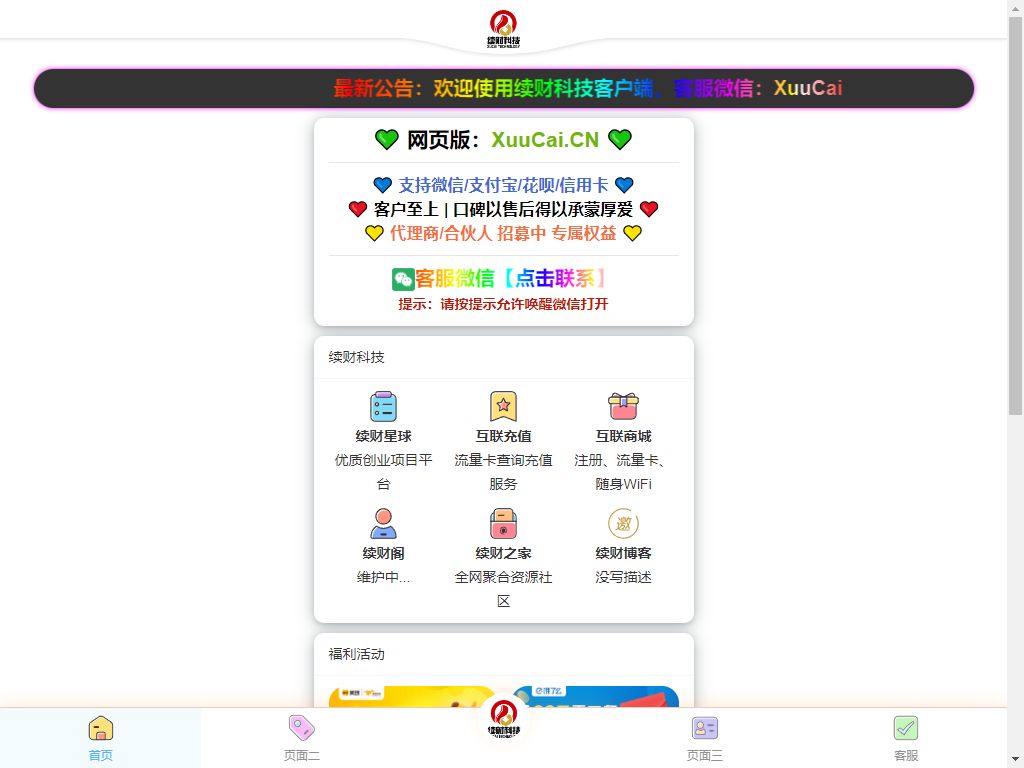Image resolution: width=1024 pixels, height=768 pixels.
Task: Switch to the 页面二 tab
Action: 301,738
